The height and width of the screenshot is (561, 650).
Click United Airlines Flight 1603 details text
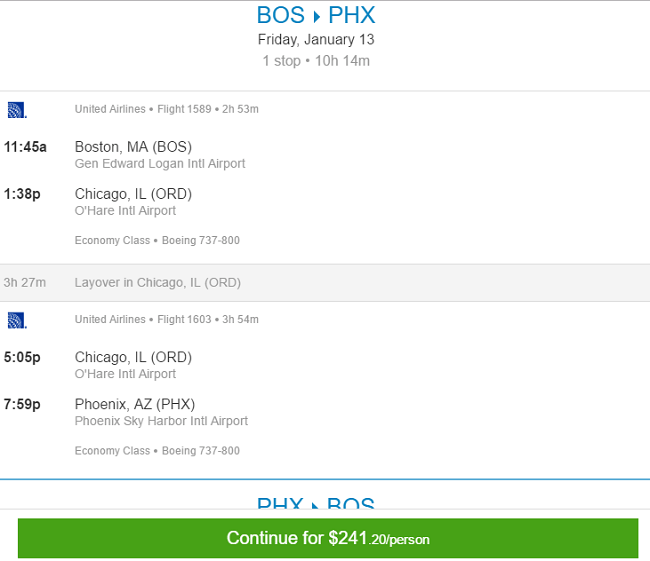[167, 319]
